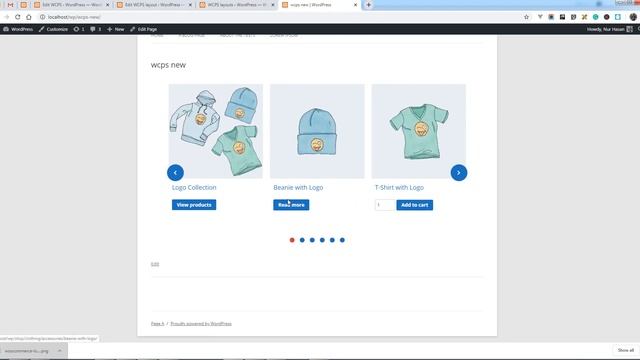Open the New content menu in admin bar
The height and width of the screenshot is (360, 640).
(x=116, y=29)
